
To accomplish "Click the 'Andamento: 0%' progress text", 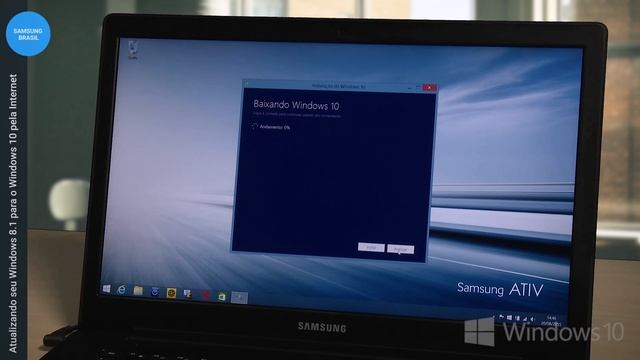I will (x=275, y=127).
